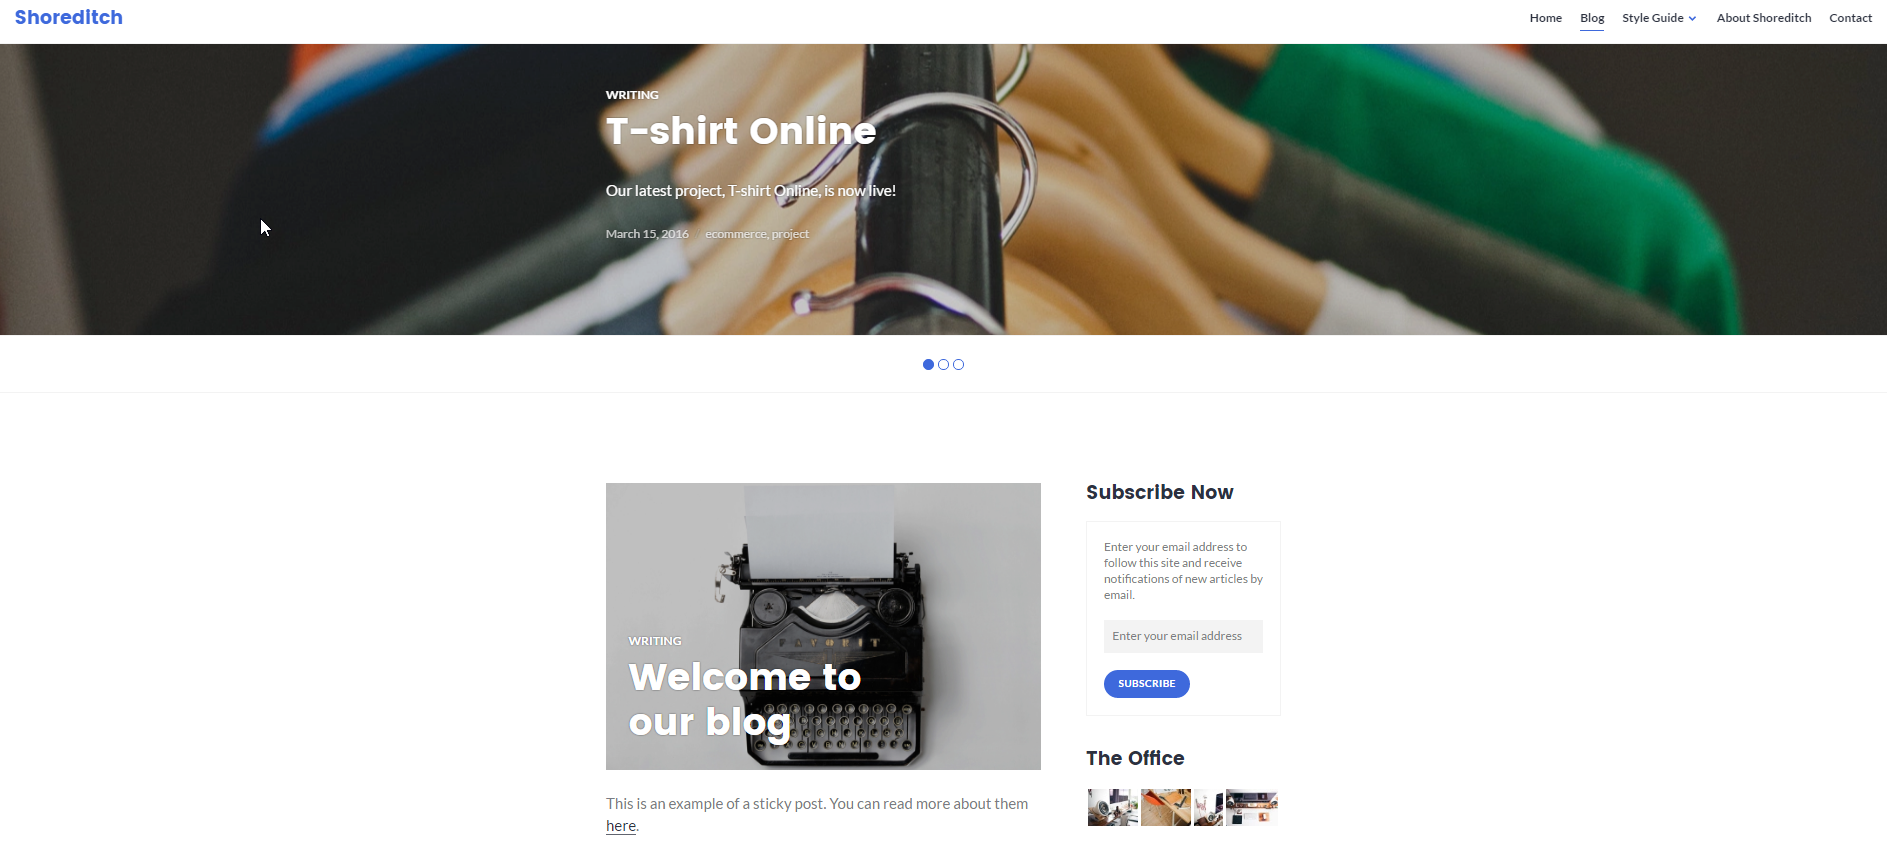Viewport: 1887px width, 850px height.
Task: Open the last office gallery thumbnail
Action: tap(1252, 807)
